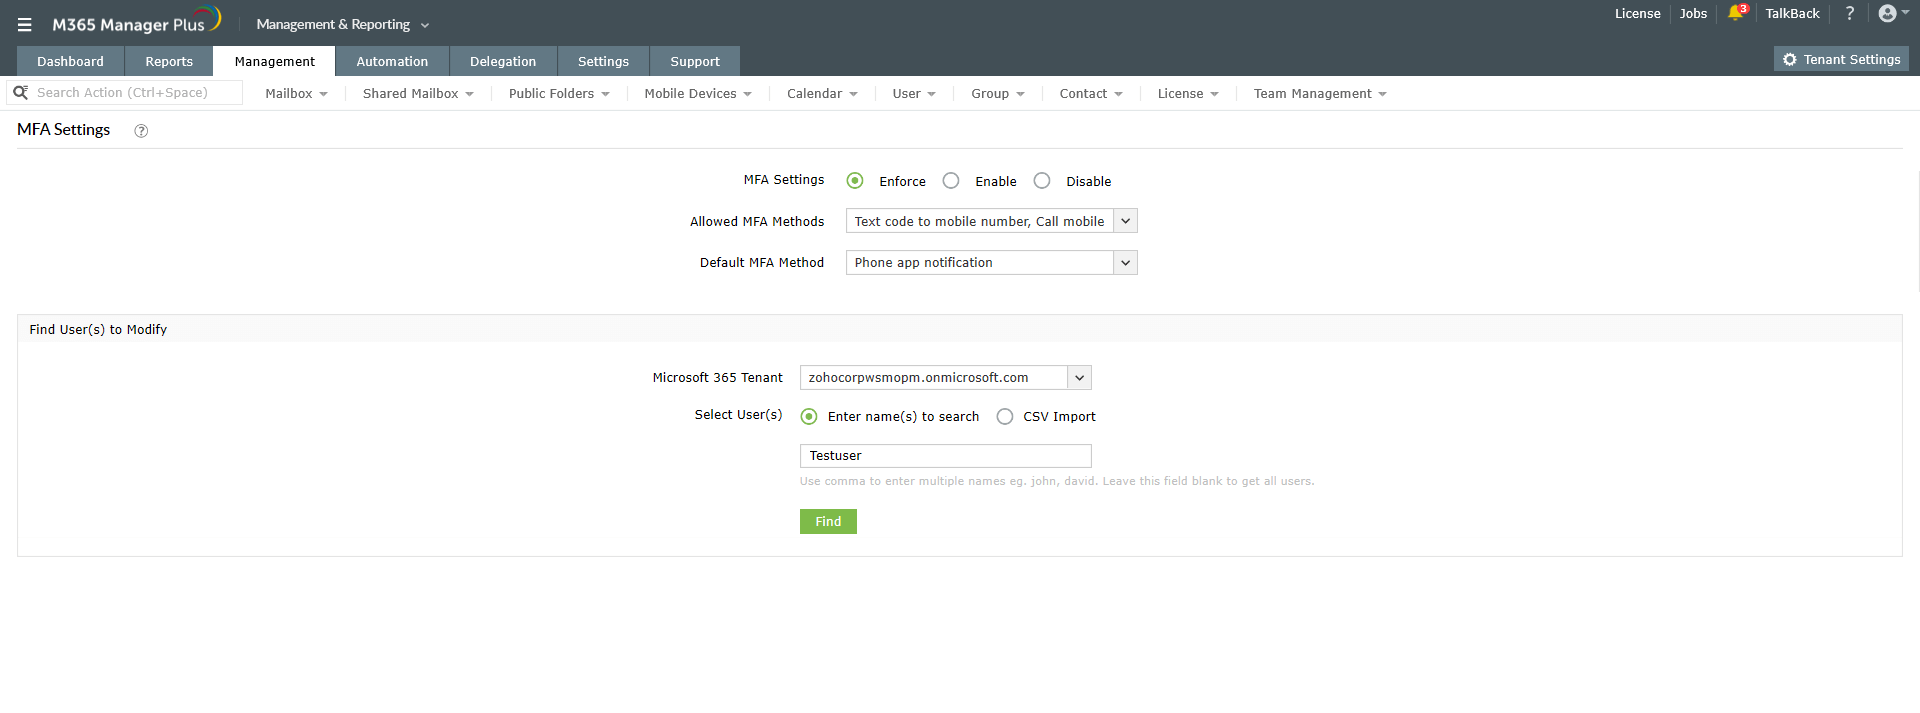Screen dimensions: 1920x713
Task: Open the TalkBack link
Action: (1792, 13)
